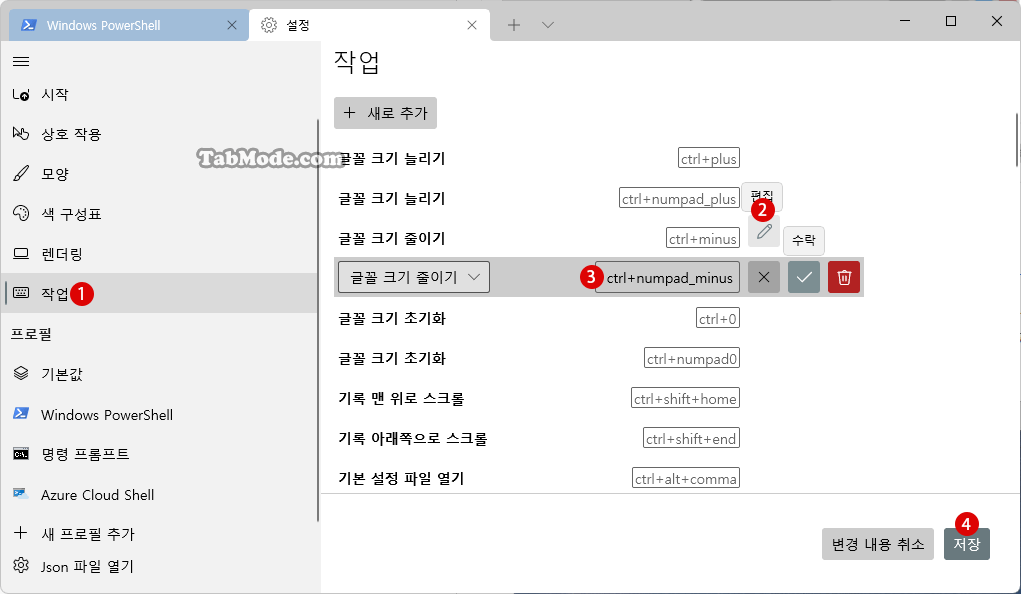Click the sidebar navigation scrollbar
The width and height of the screenshot is (1021, 594).
tap(318, 320)
